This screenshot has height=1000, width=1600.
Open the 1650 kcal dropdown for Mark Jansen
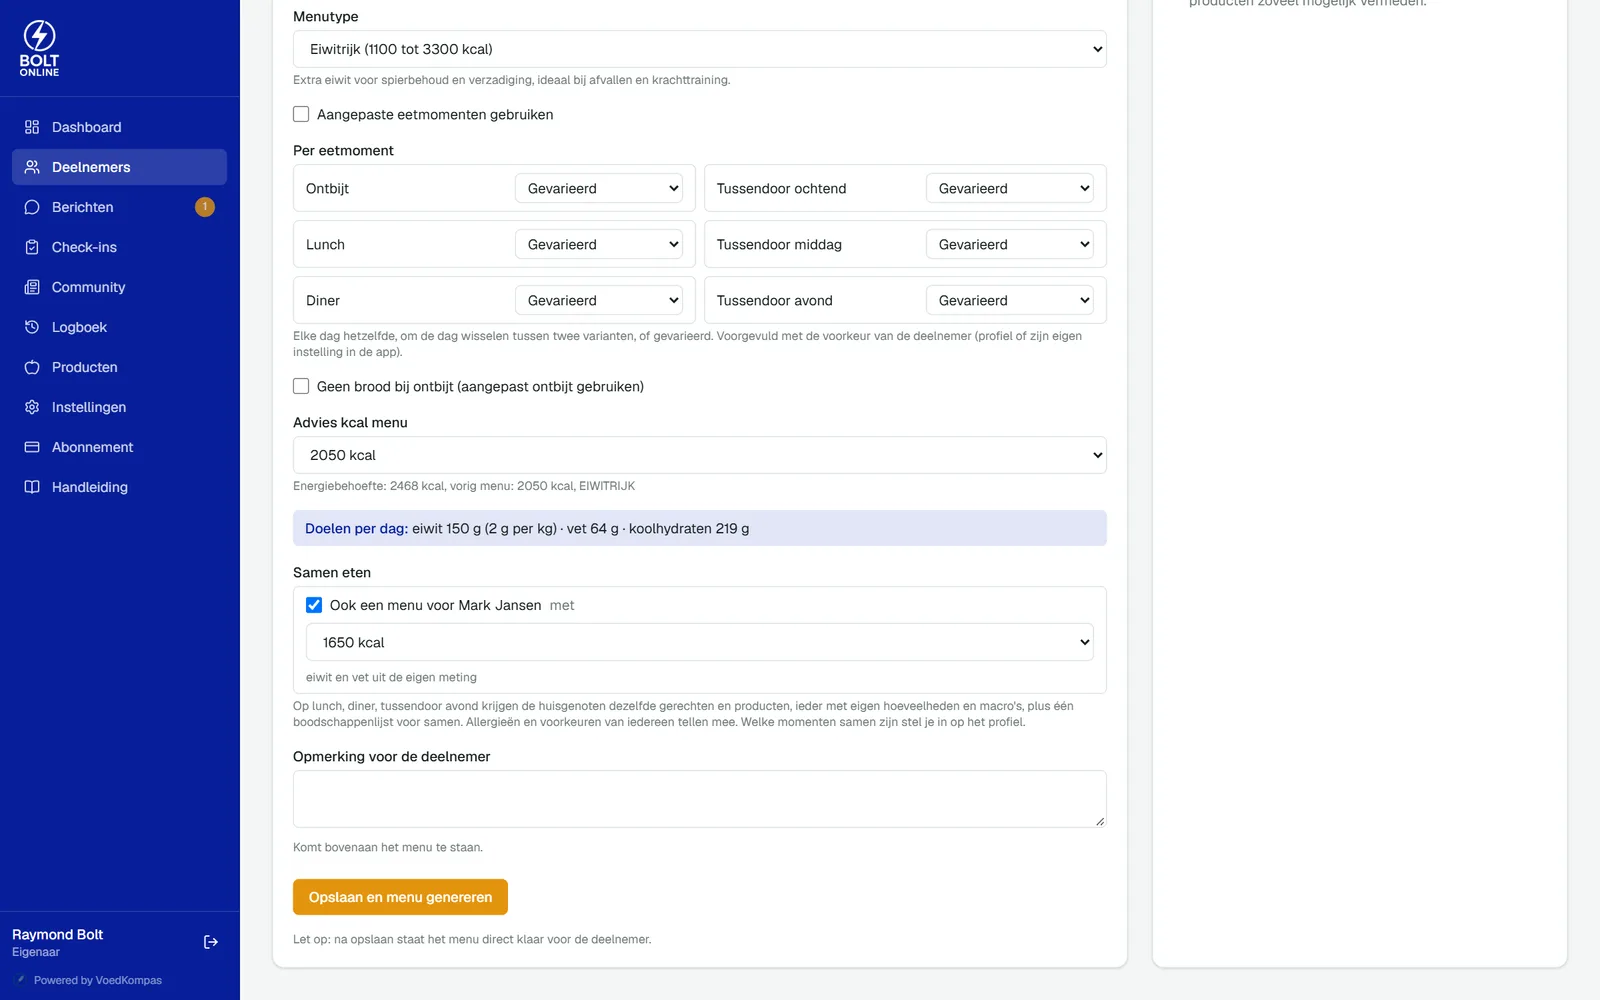(700, 642)
